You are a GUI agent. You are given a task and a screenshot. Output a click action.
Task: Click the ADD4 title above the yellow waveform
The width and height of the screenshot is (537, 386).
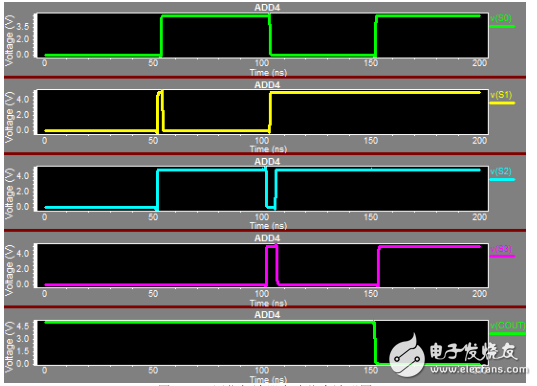(x=267, y=85)
